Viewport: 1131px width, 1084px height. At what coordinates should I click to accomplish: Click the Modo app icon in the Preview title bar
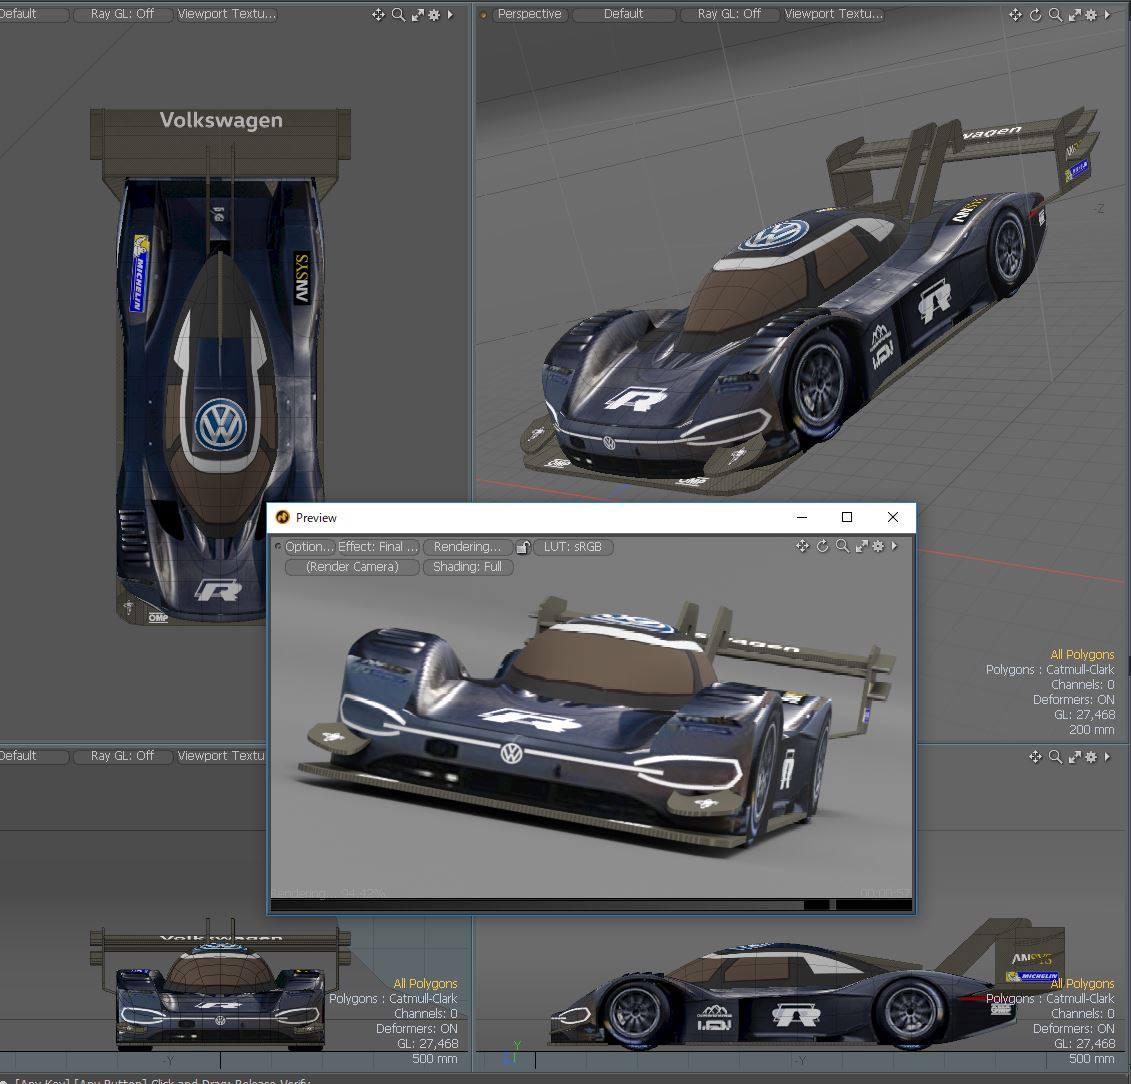coord(283,517)
